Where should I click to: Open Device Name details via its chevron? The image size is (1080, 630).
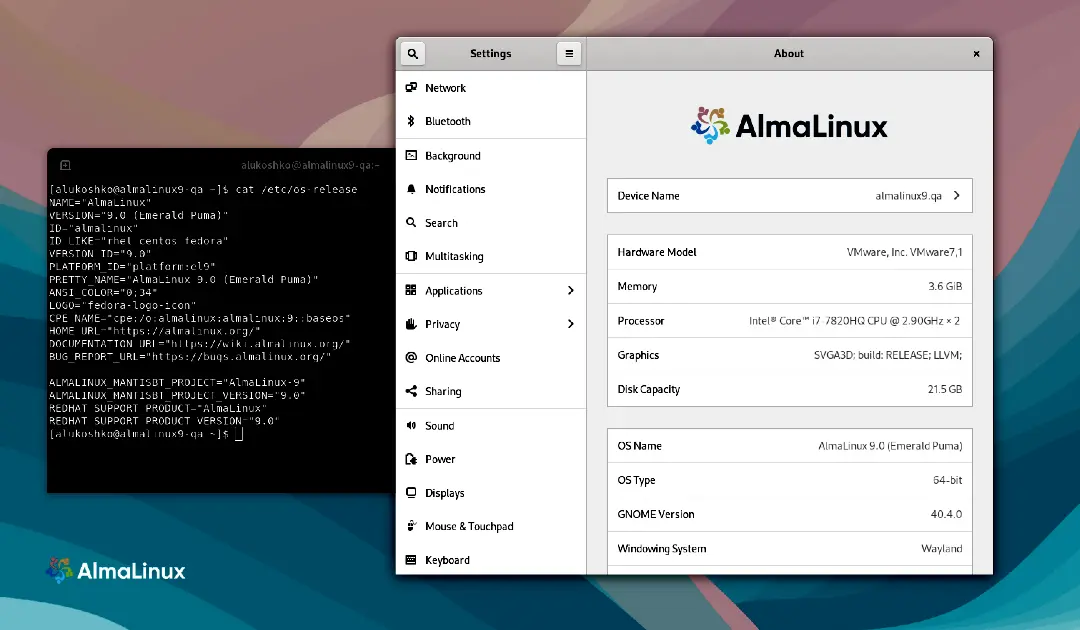[x=958, y=195]
